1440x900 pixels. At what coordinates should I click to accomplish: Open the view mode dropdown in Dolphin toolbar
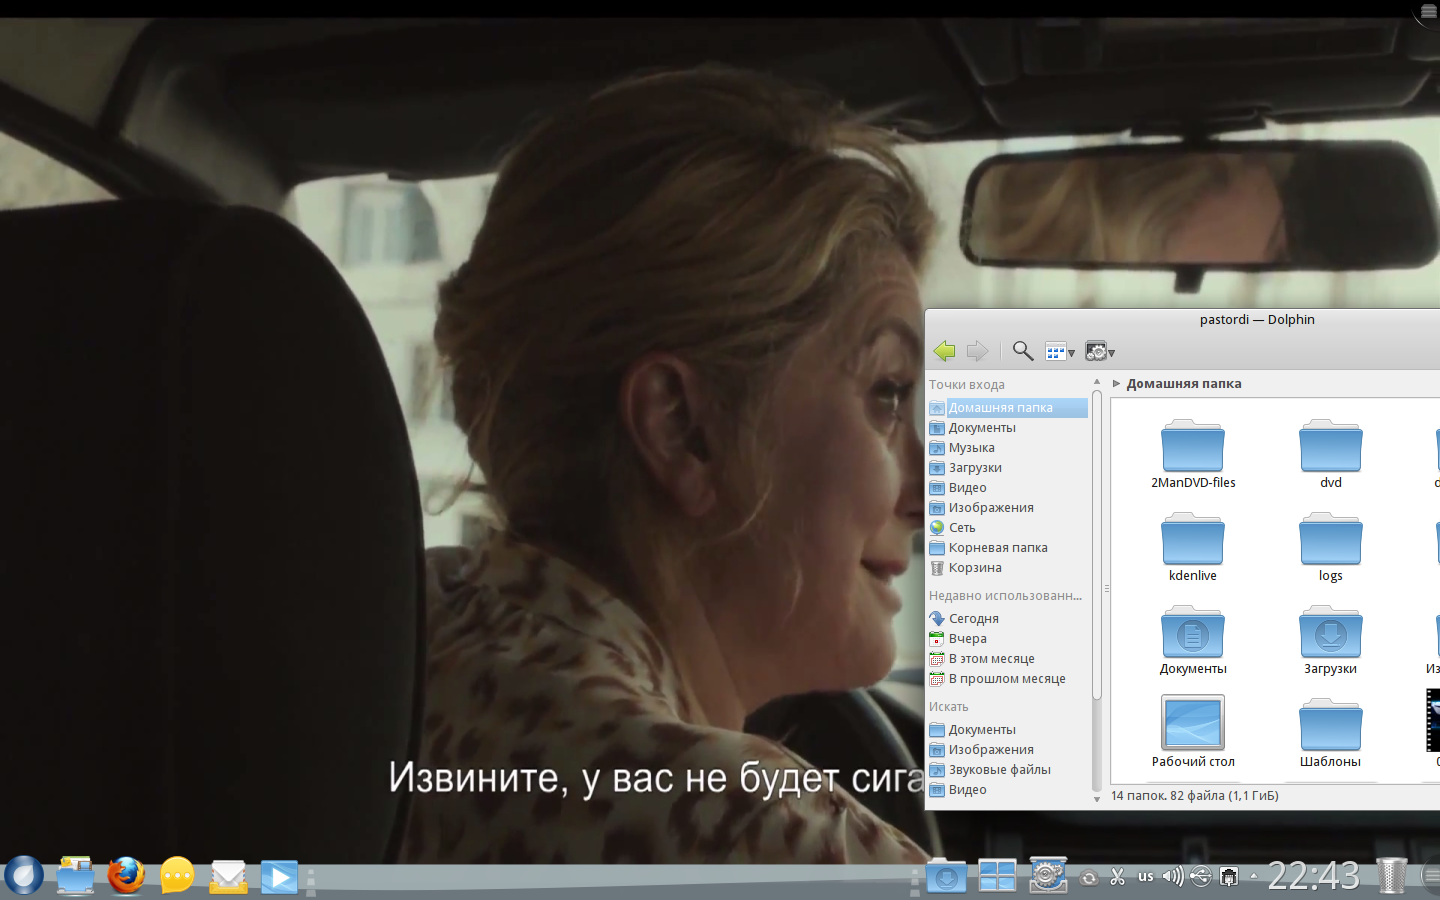click(x=1059, y=352)
